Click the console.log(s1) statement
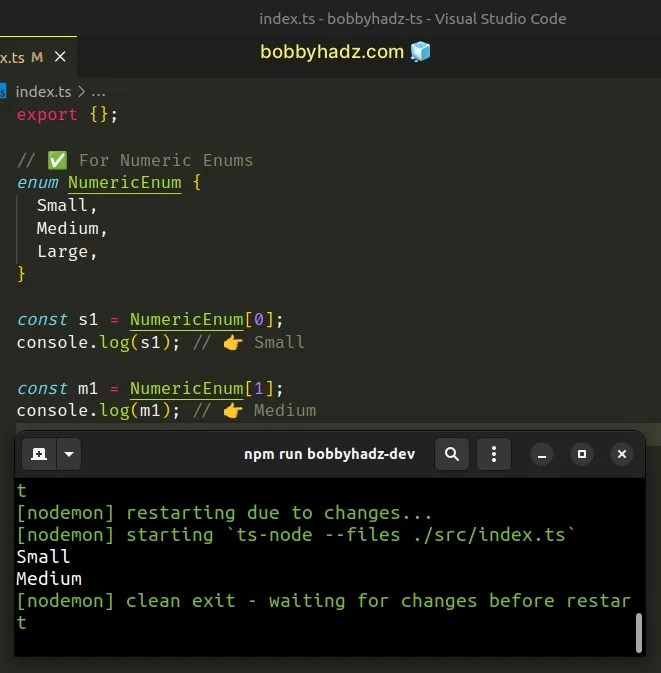661x673 pixels. pos(98,343)
